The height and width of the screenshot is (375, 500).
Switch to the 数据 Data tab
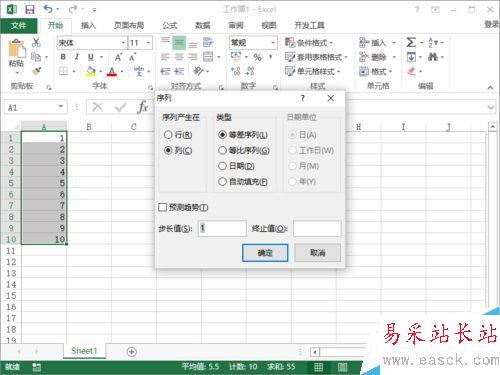click(x=203, y=25)
